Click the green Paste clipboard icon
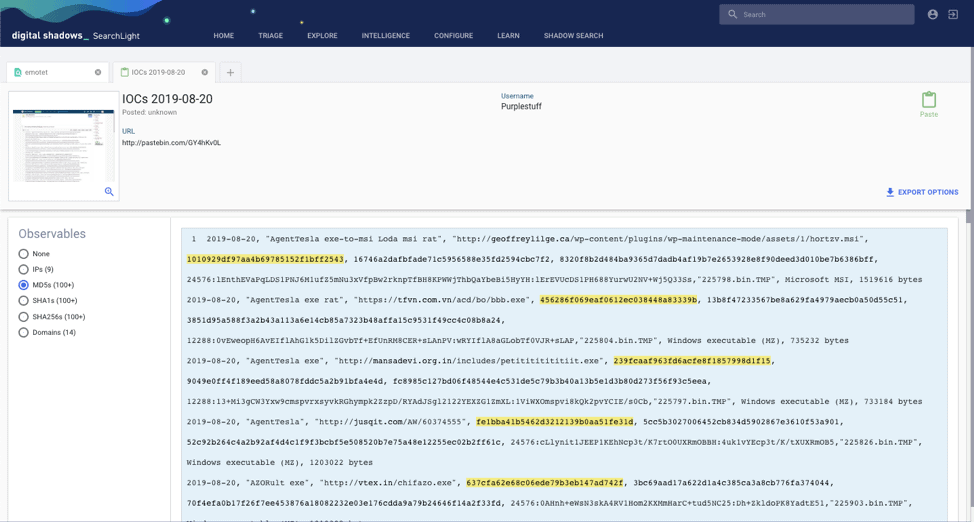Screen dimensions: 974x522 click(x=929, y=99)
